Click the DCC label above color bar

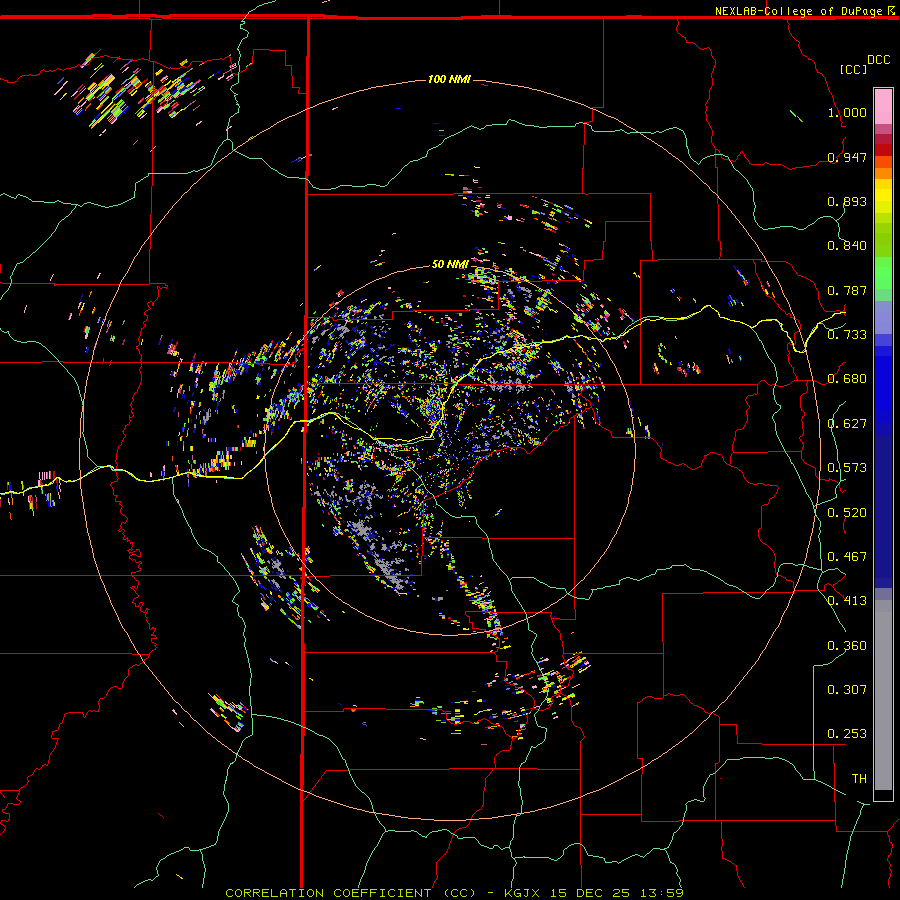[878, 60]
